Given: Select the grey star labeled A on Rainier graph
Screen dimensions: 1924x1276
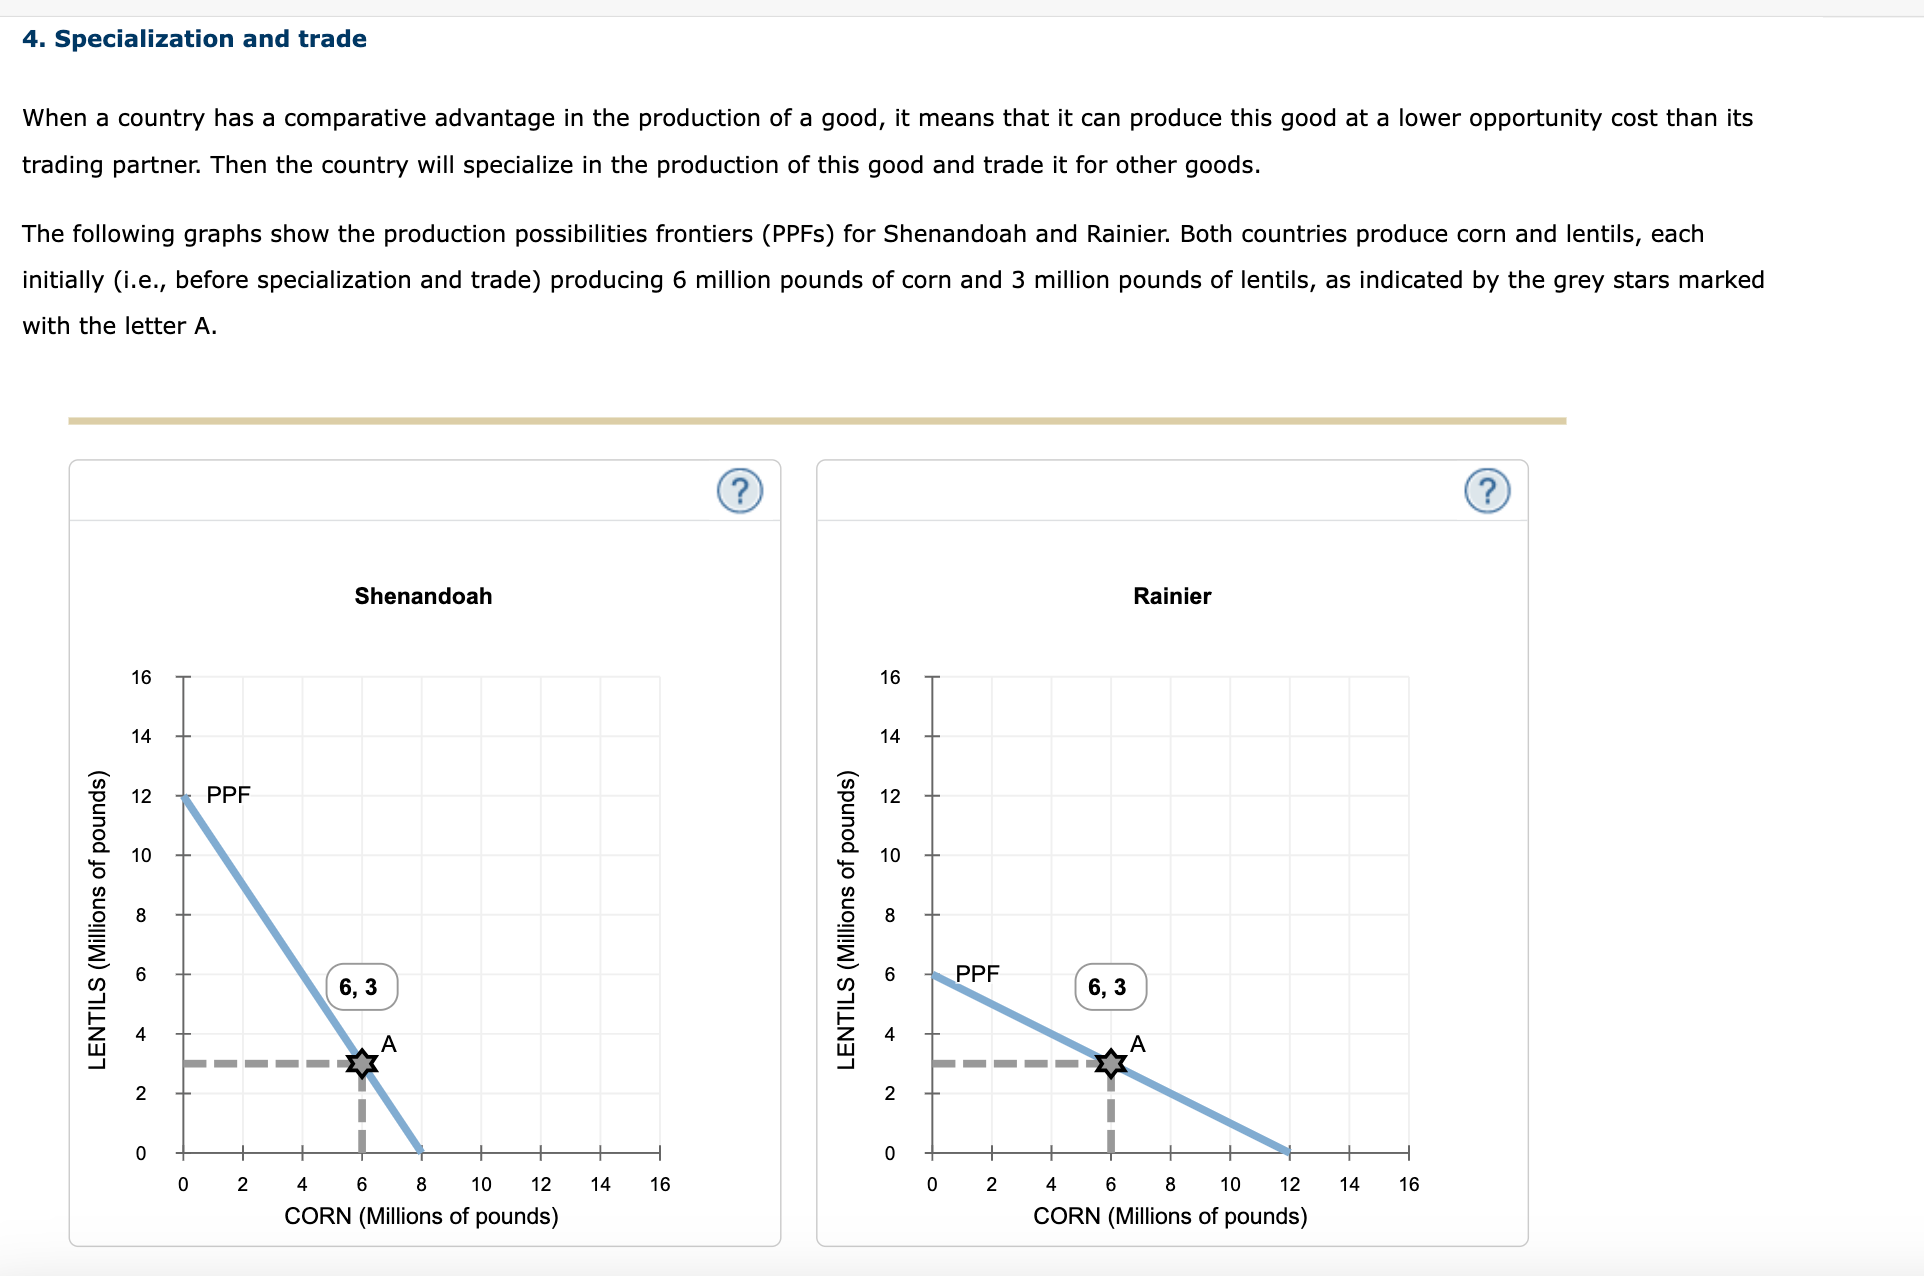Looking at the screenshot, I should pyautogui.click(x=1110, y=1063).
